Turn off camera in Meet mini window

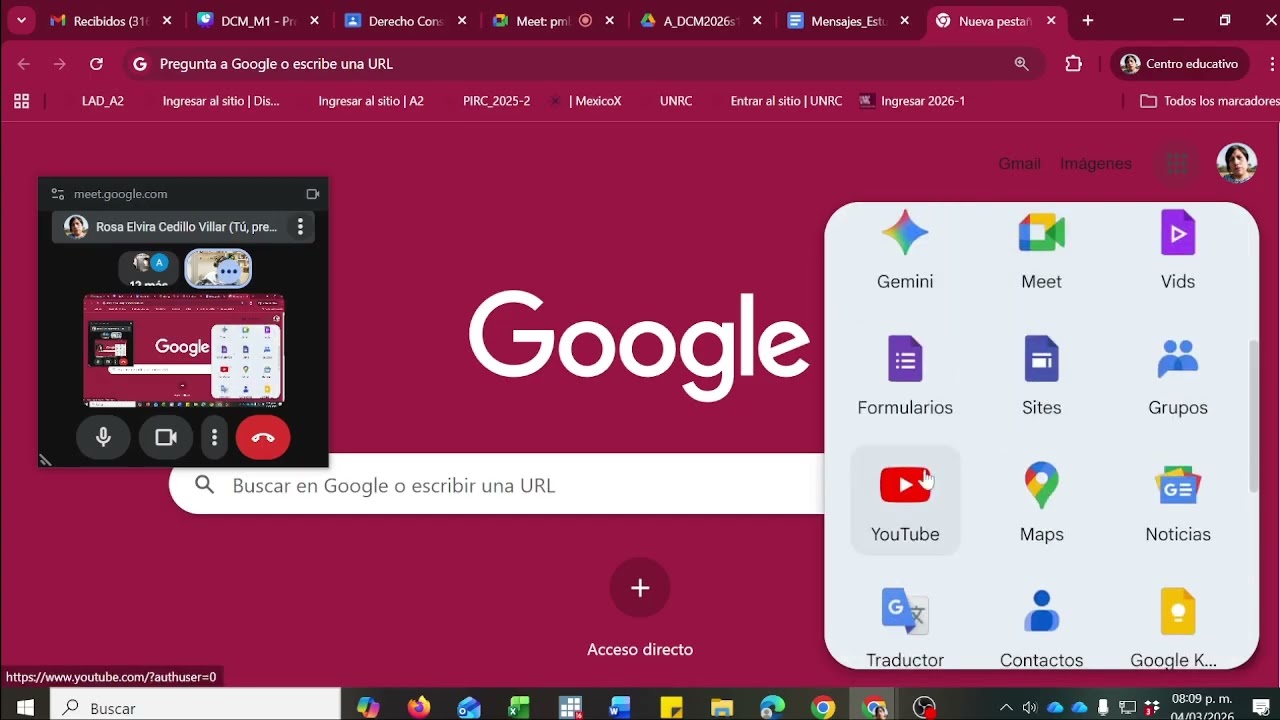(x=165, y=437)
